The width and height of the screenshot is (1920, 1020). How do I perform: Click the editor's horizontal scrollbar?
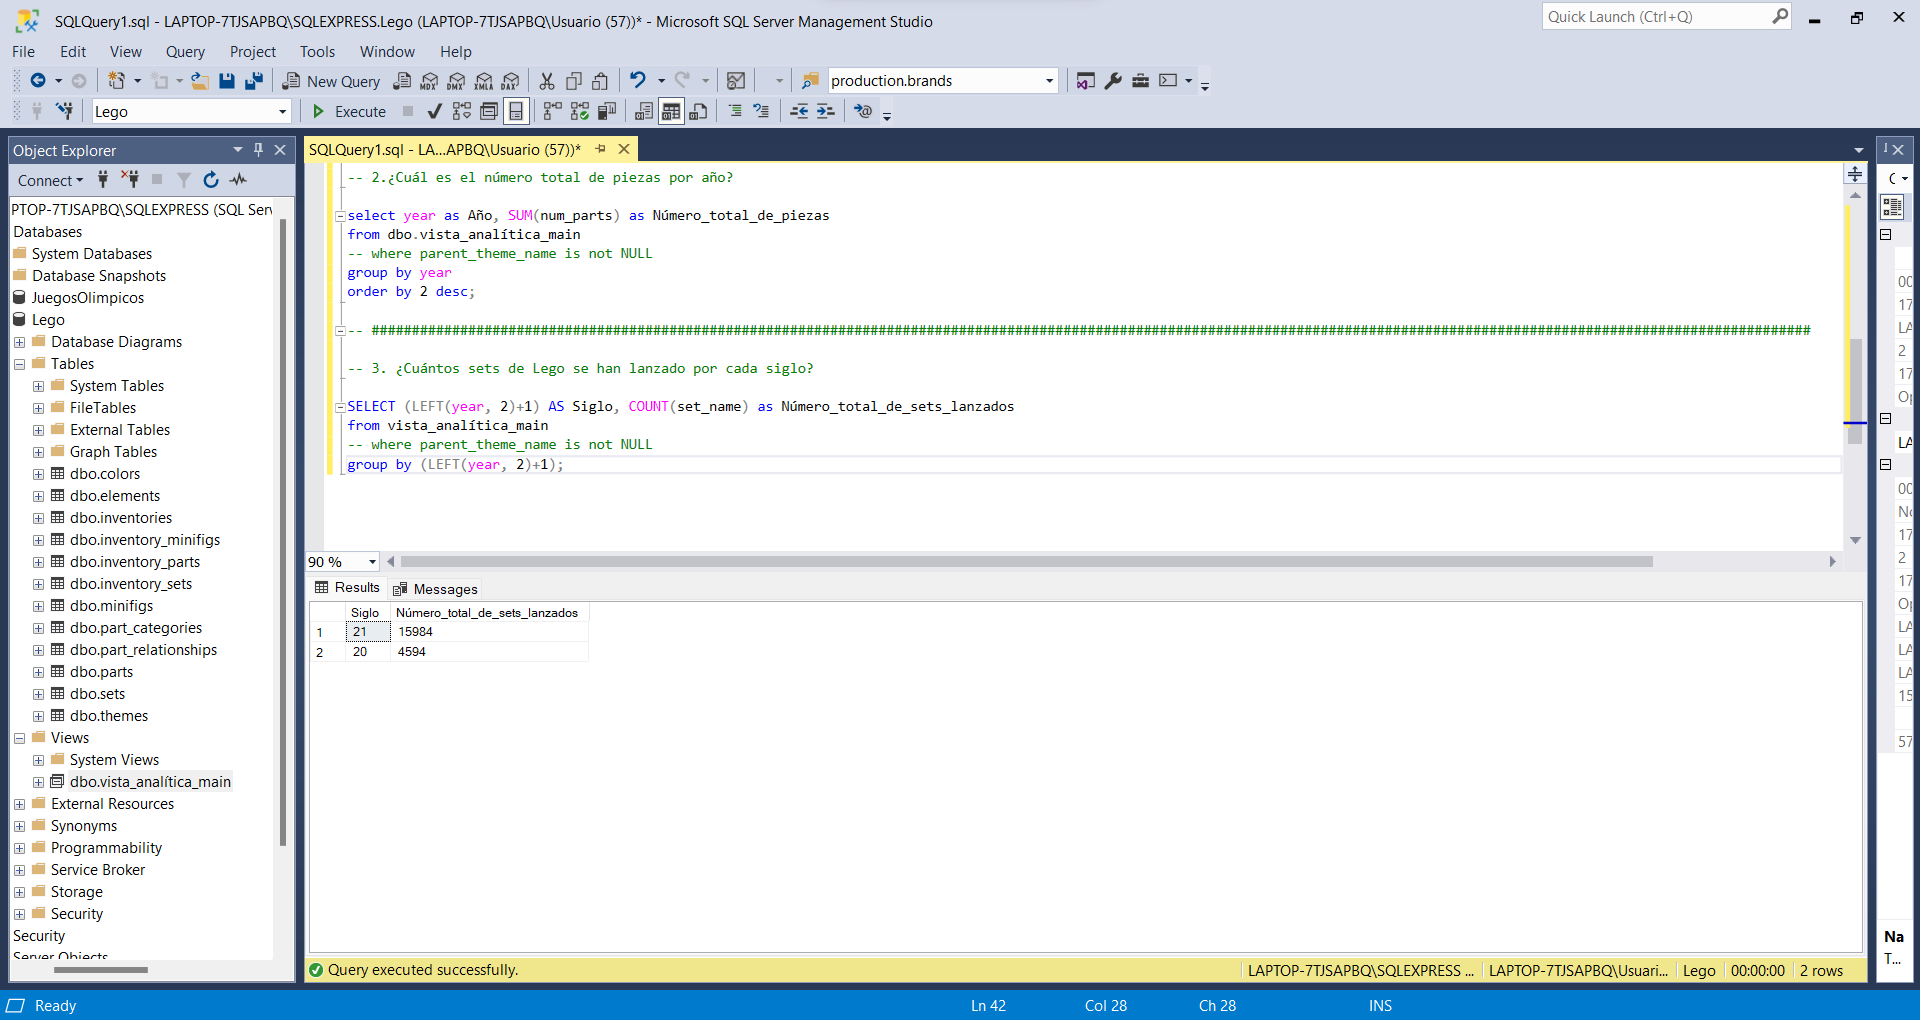(1026, 562)
